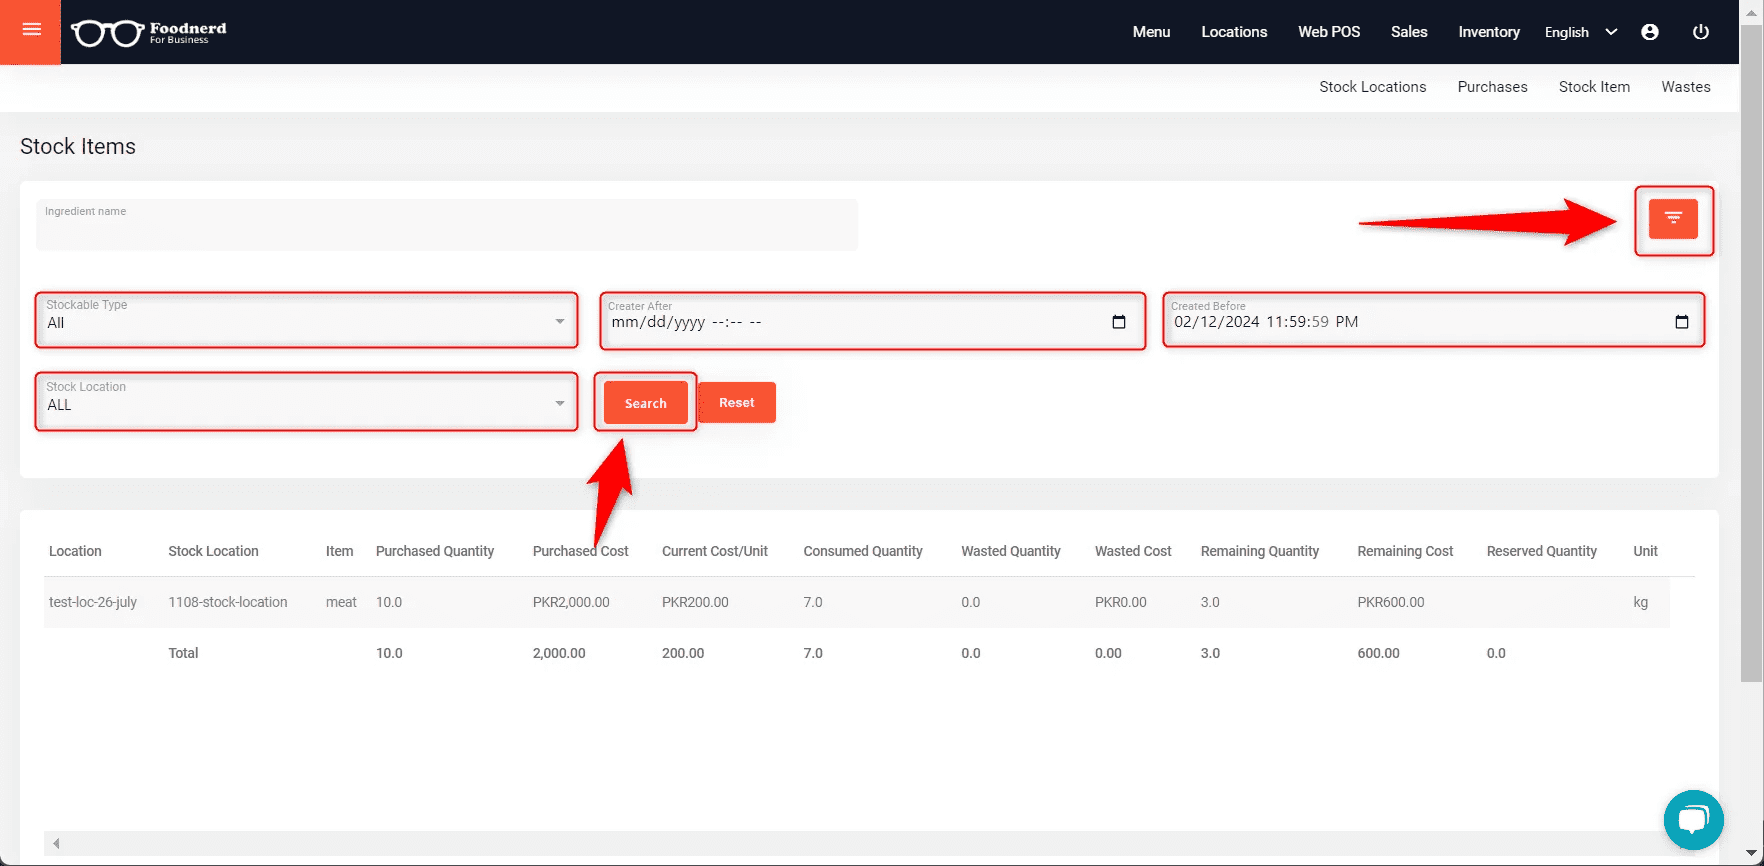1764x866 pixels.
Task: Click the Stock Items page heading
Action: (78, 146)
